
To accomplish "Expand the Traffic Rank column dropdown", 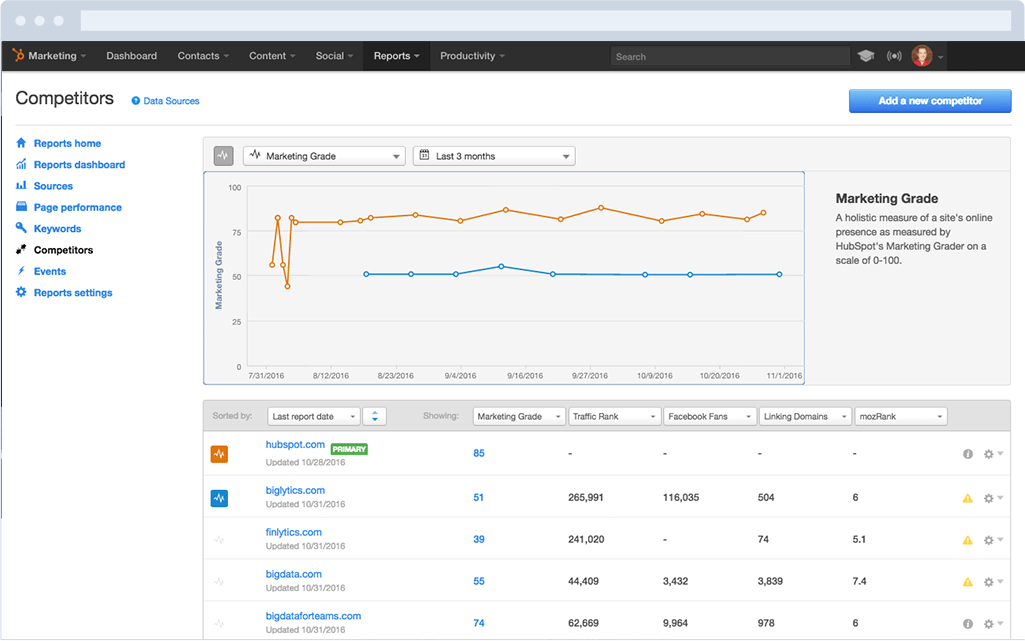I will (614, 415).
